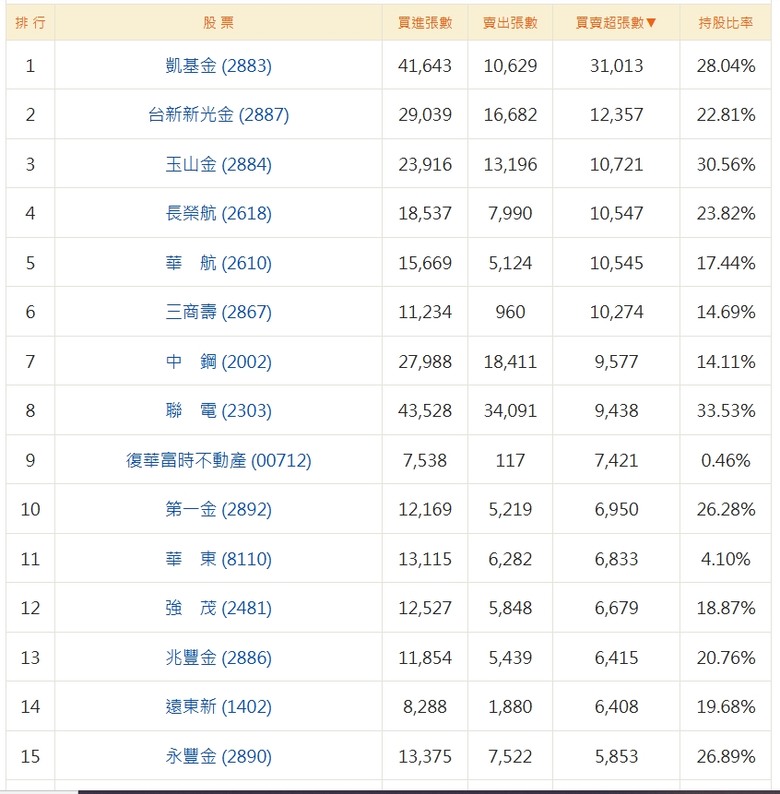Open the 復華富時不動產 (00712) link

click(x=218, y=460)
